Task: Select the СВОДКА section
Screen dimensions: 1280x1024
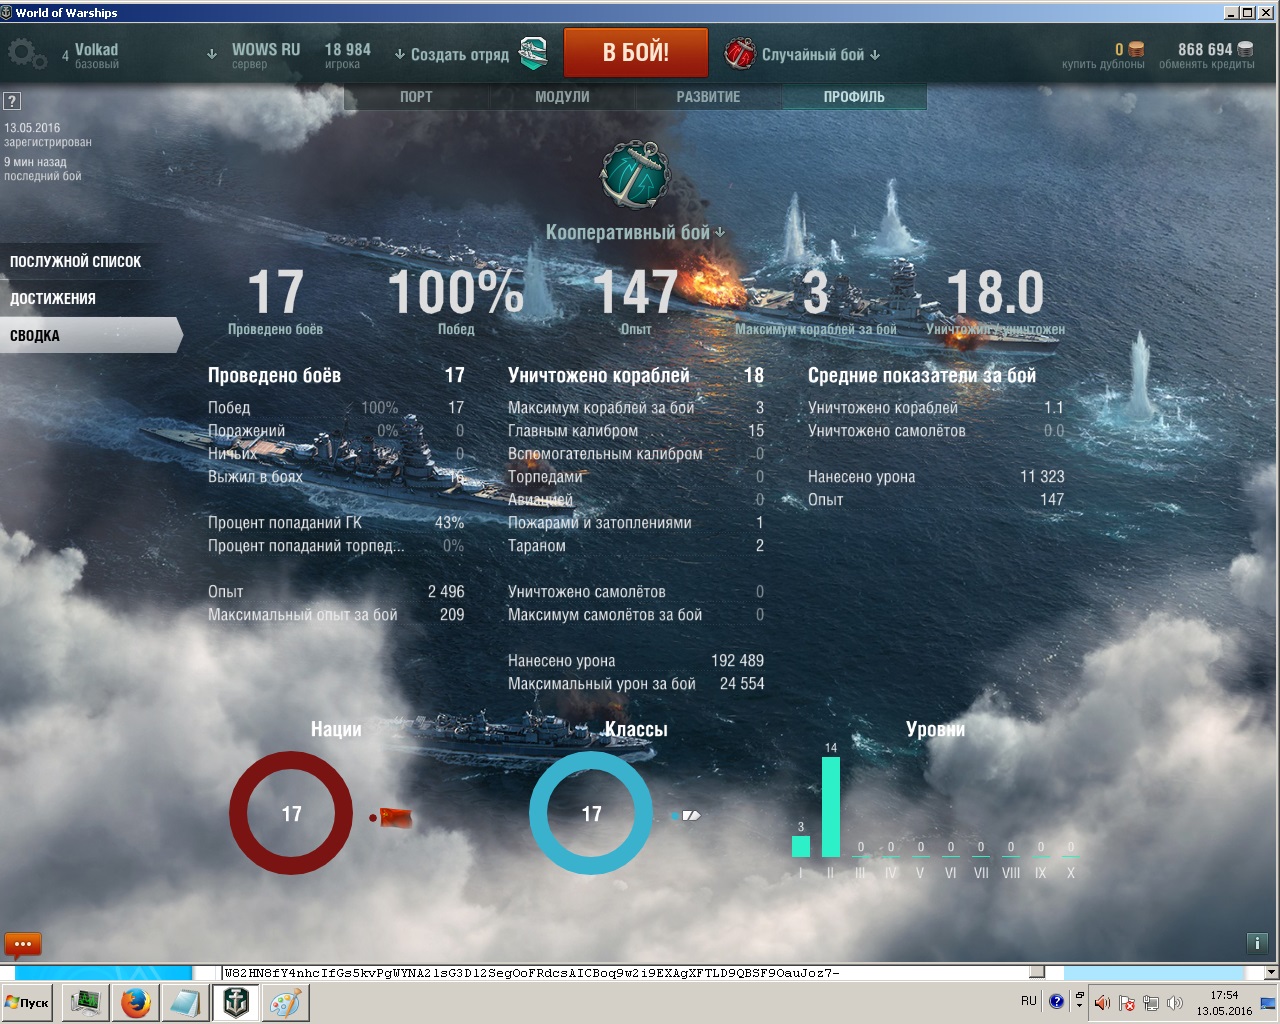Action: click(90, 336)
